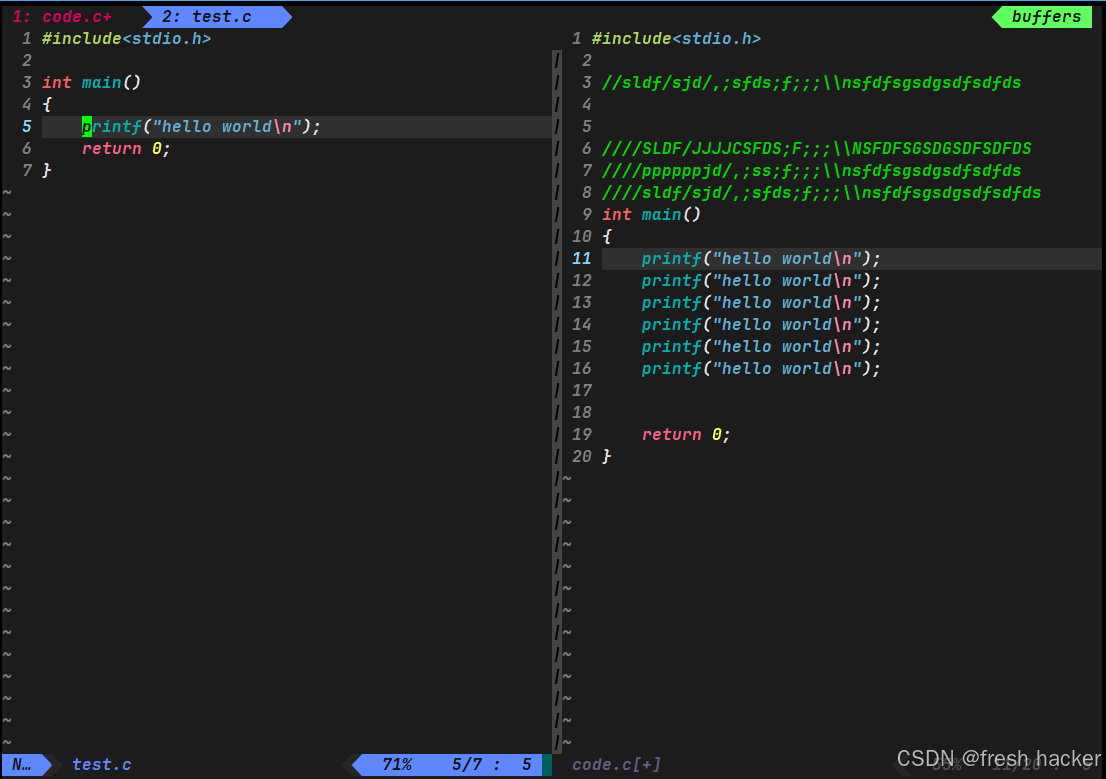1106x779 pixels.
Task: Click line number 20 in right gutter
Action: pos(581,457)
